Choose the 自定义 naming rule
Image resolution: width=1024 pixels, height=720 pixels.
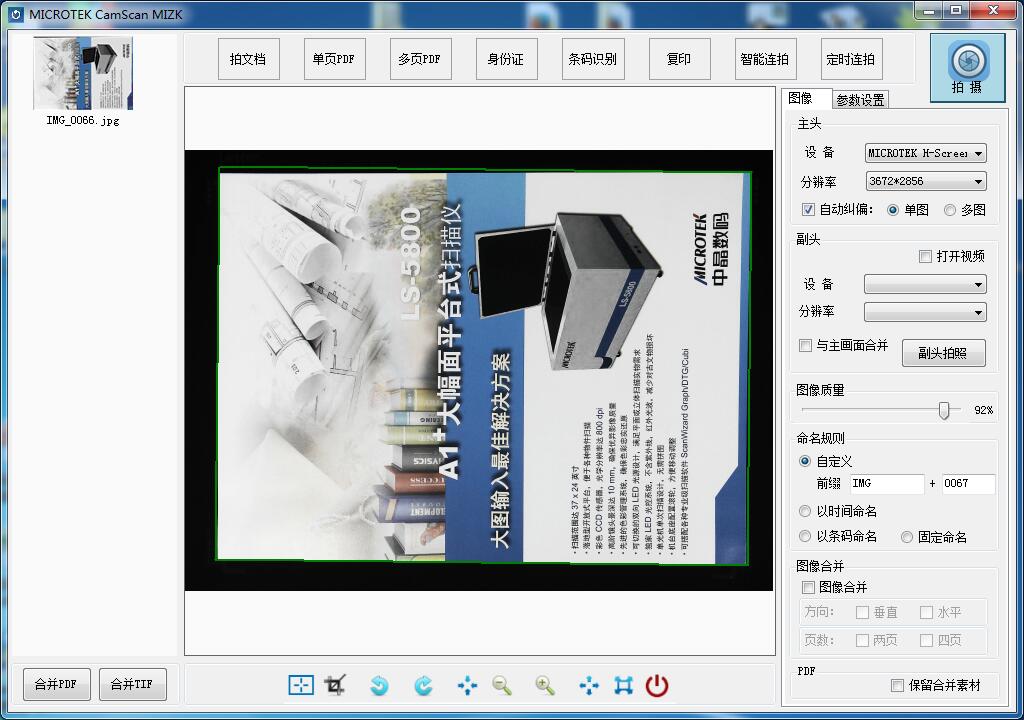(x=805, y=461)
